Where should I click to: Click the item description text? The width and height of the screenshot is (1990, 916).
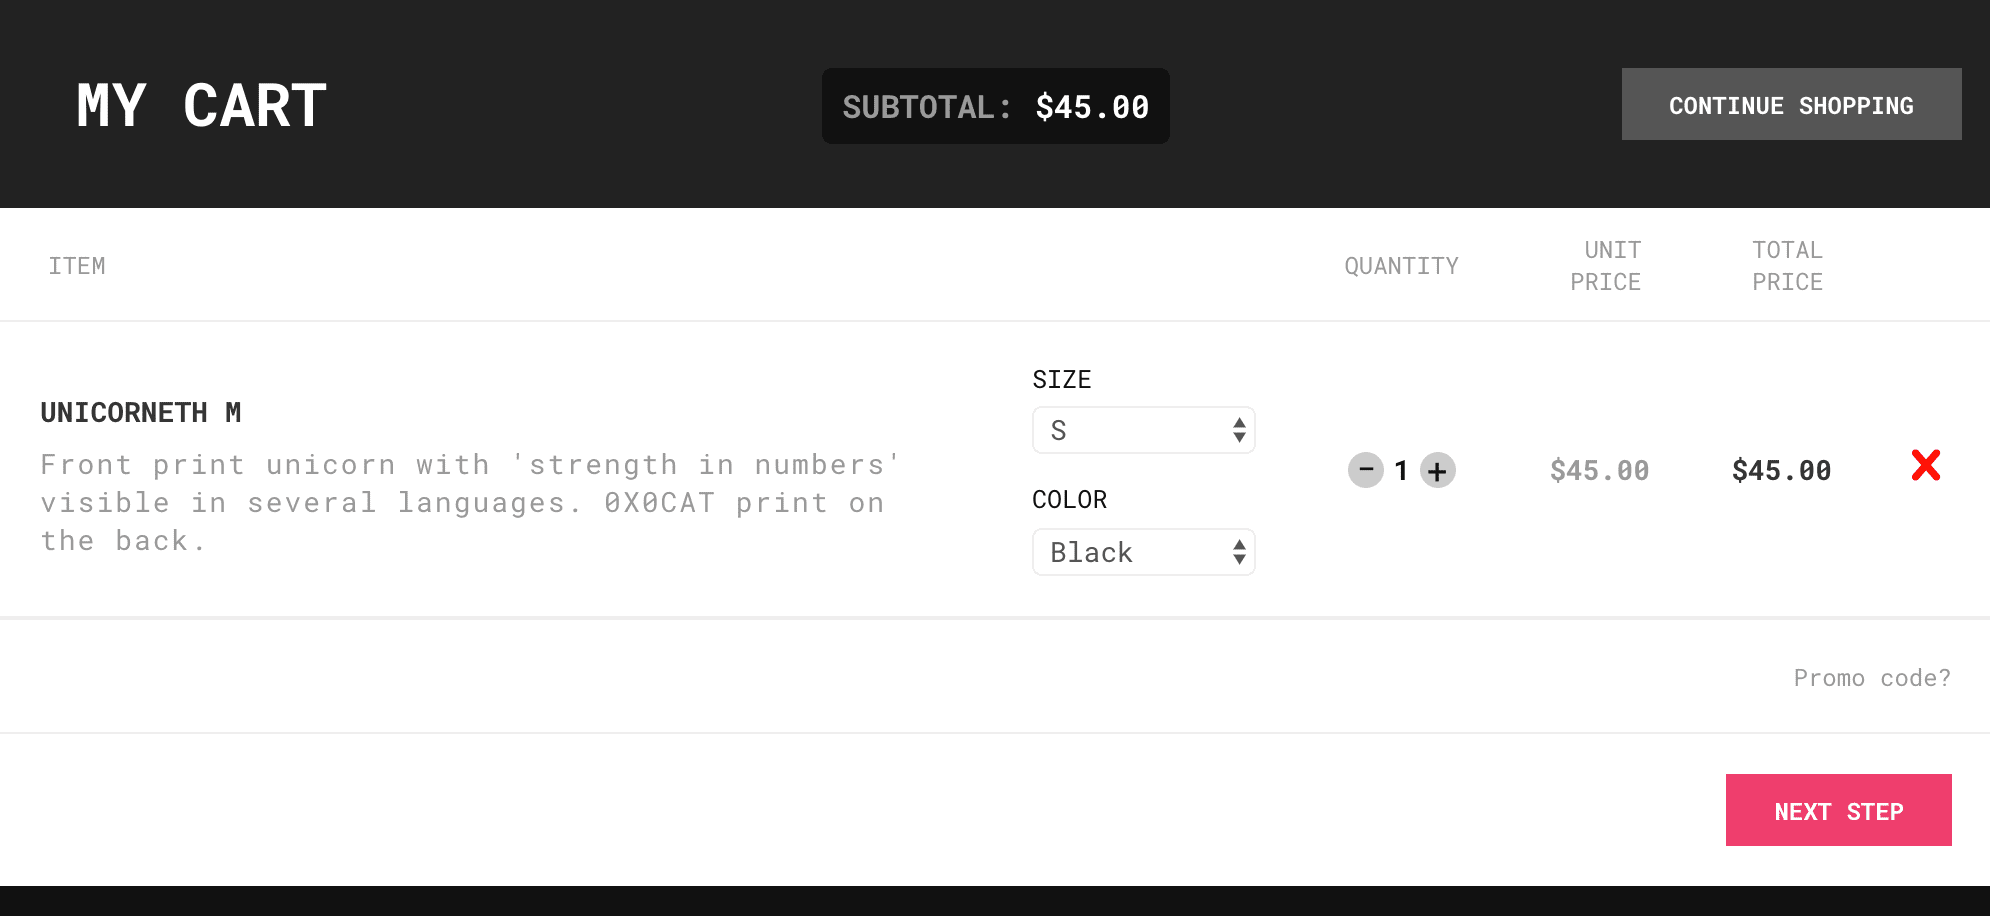tap(470, 502)
